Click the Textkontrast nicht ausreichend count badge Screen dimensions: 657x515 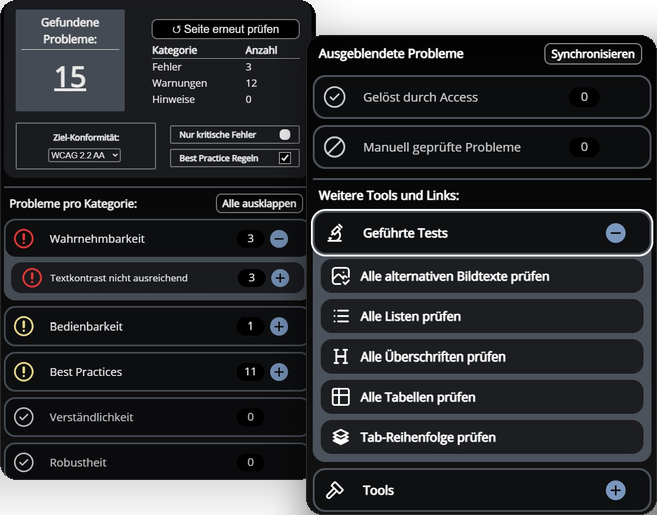click(x=251, y=278)
